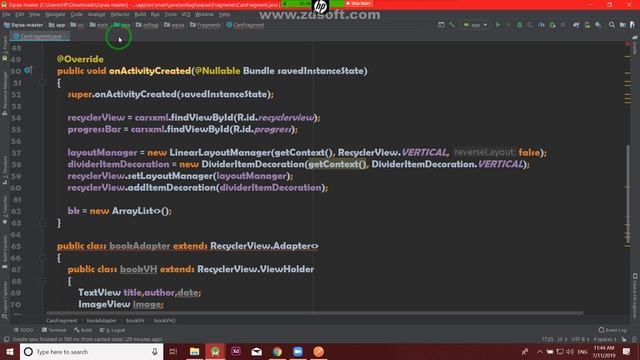
Task: Open the Analyze menu
Action: coord(96,14)
